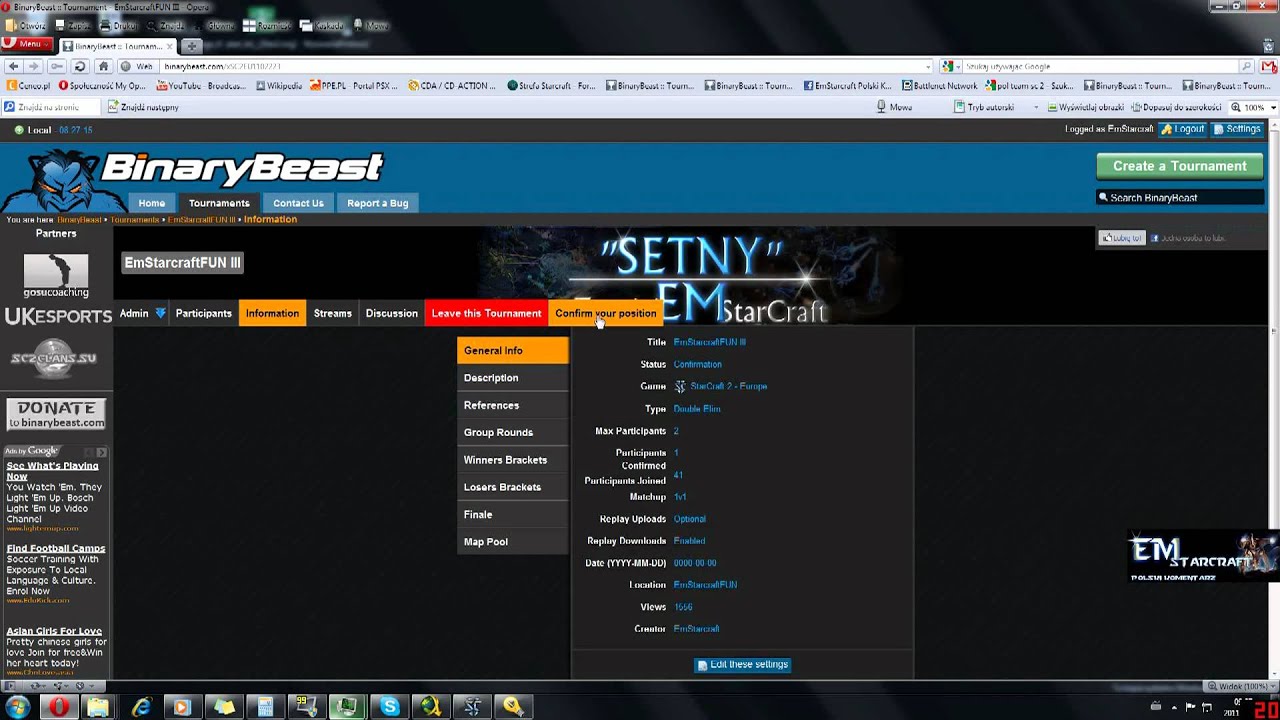Click the Otwórz (Open) toolbar icon

(x=24, y=26)
